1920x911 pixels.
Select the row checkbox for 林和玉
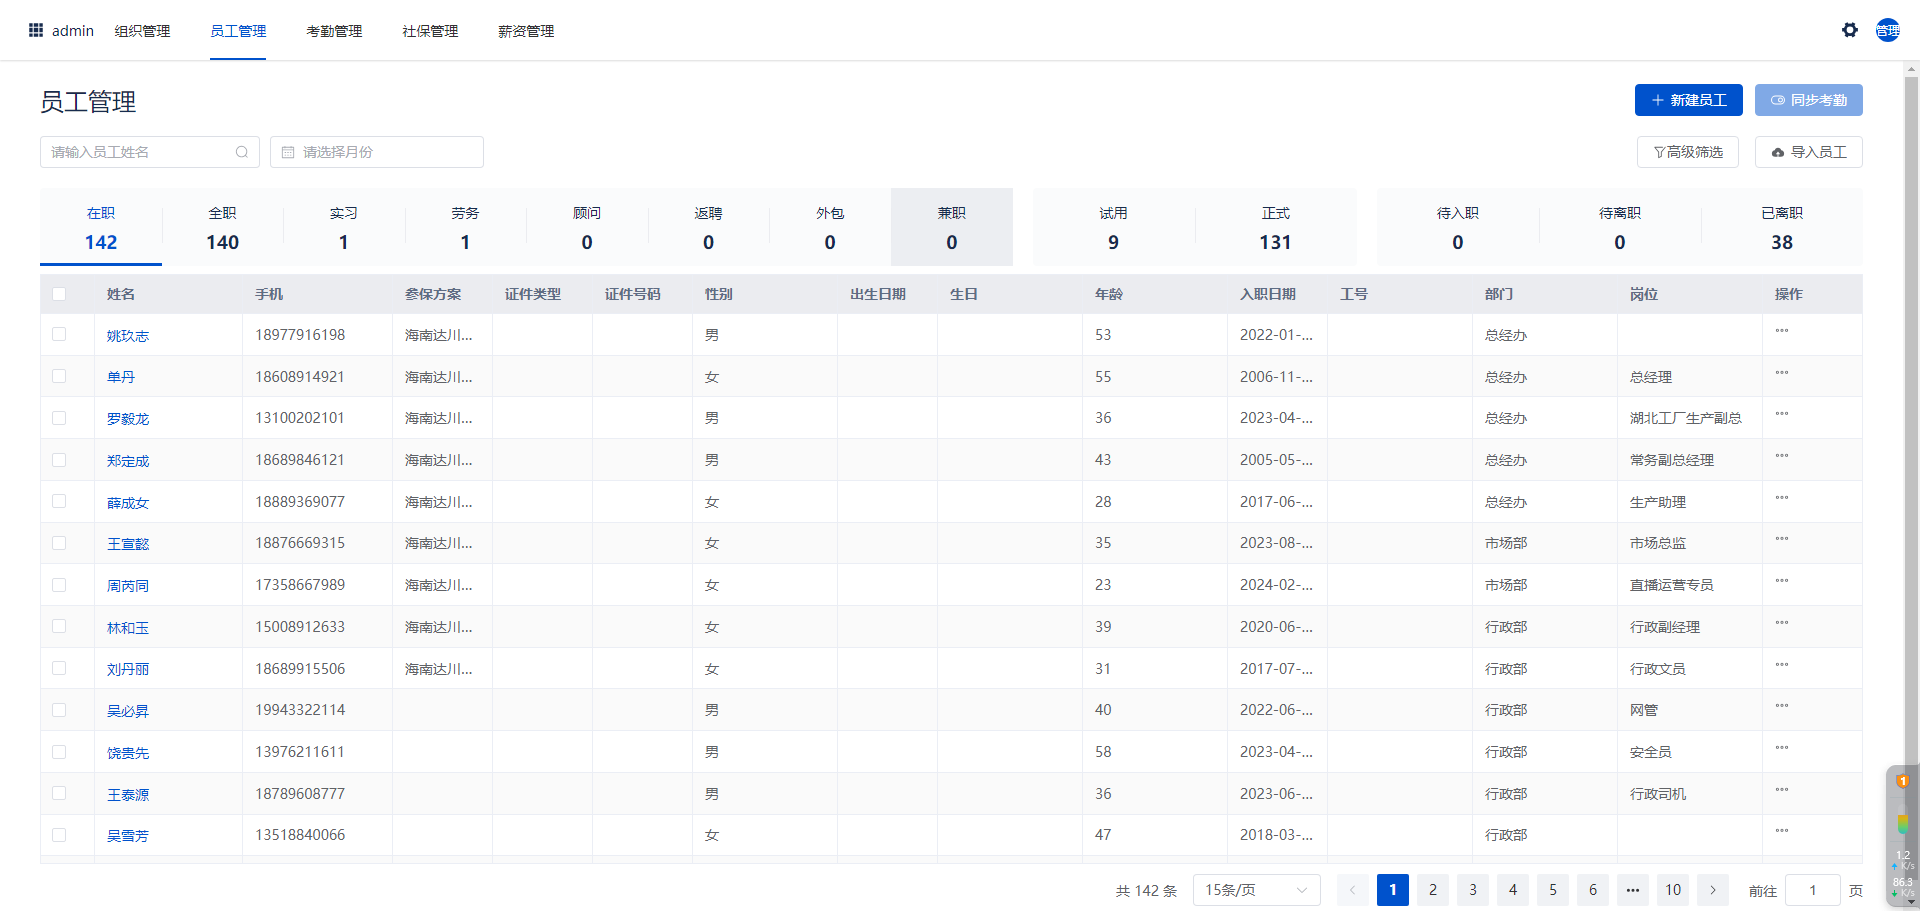(x=59, y=627)
